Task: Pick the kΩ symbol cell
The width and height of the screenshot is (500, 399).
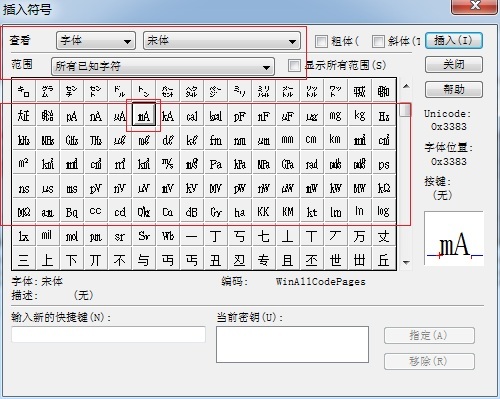Action: pos(384,188)
